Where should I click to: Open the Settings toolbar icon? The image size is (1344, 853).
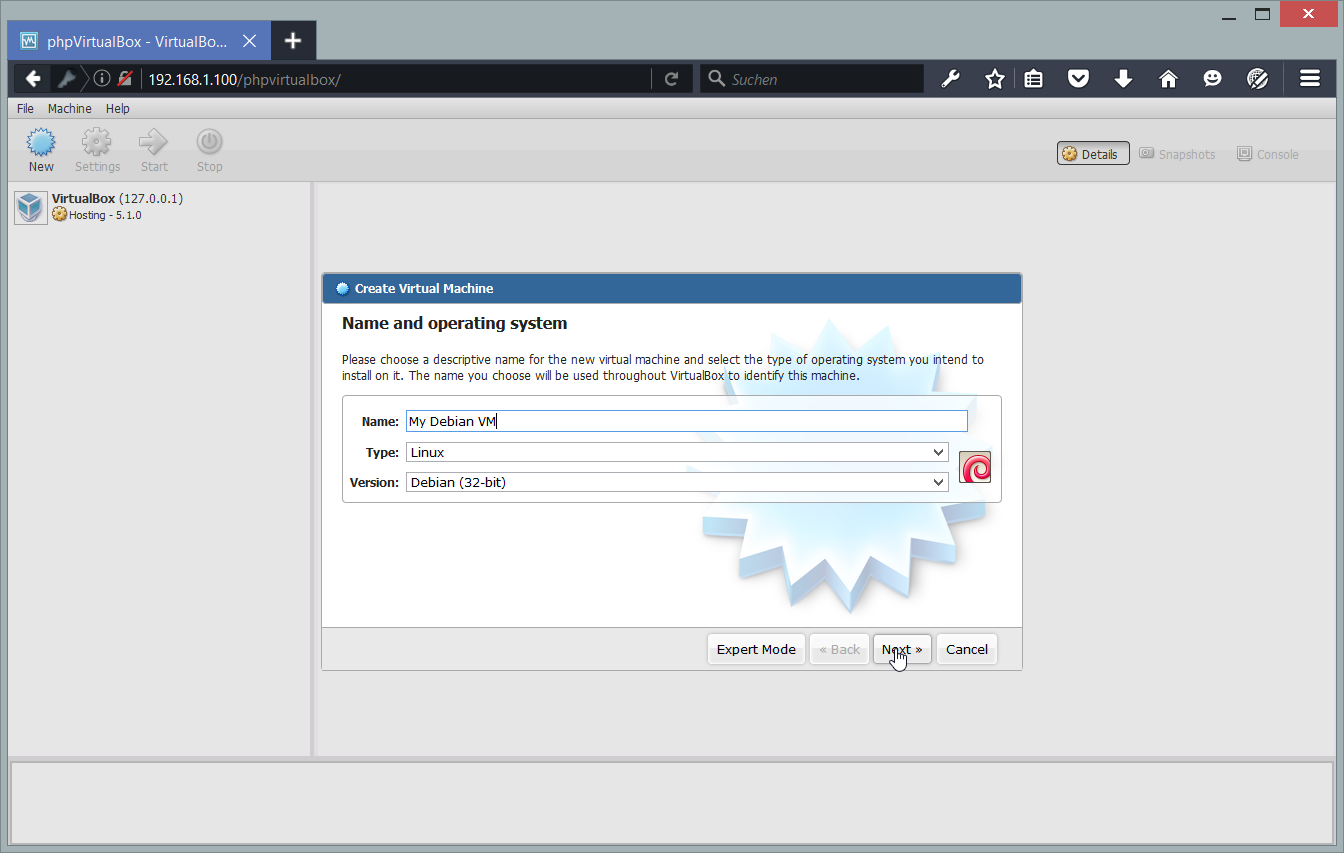[97, 142]
